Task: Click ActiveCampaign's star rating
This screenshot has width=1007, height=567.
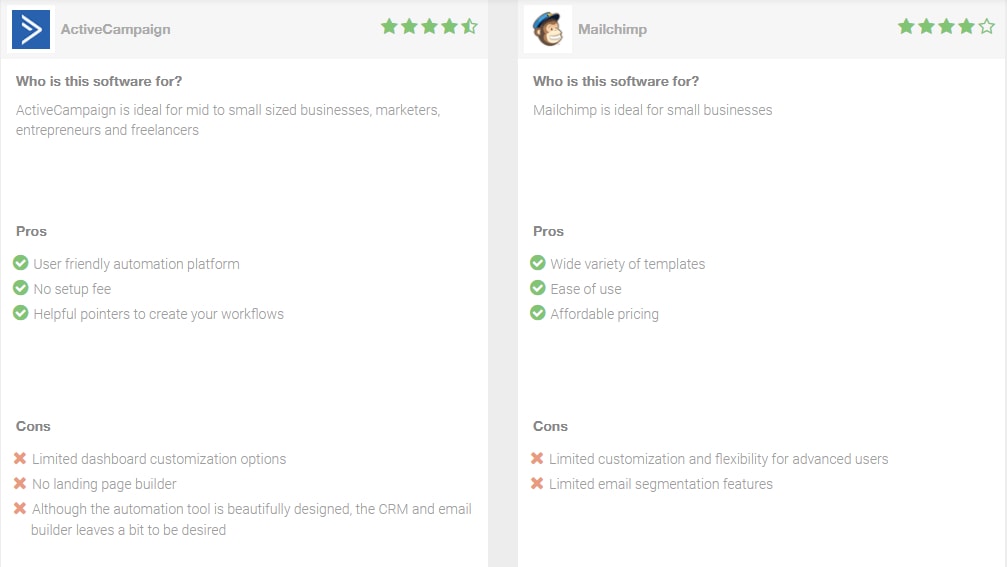Action: pyautogui.click(x=429, y=26)
